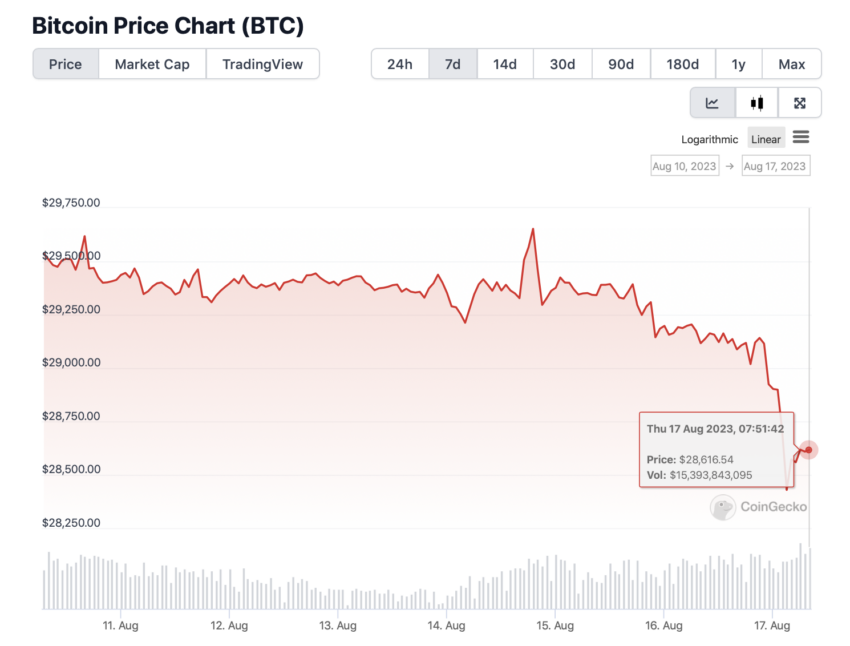Choose the 30d time range

click(x=563, y=64)
